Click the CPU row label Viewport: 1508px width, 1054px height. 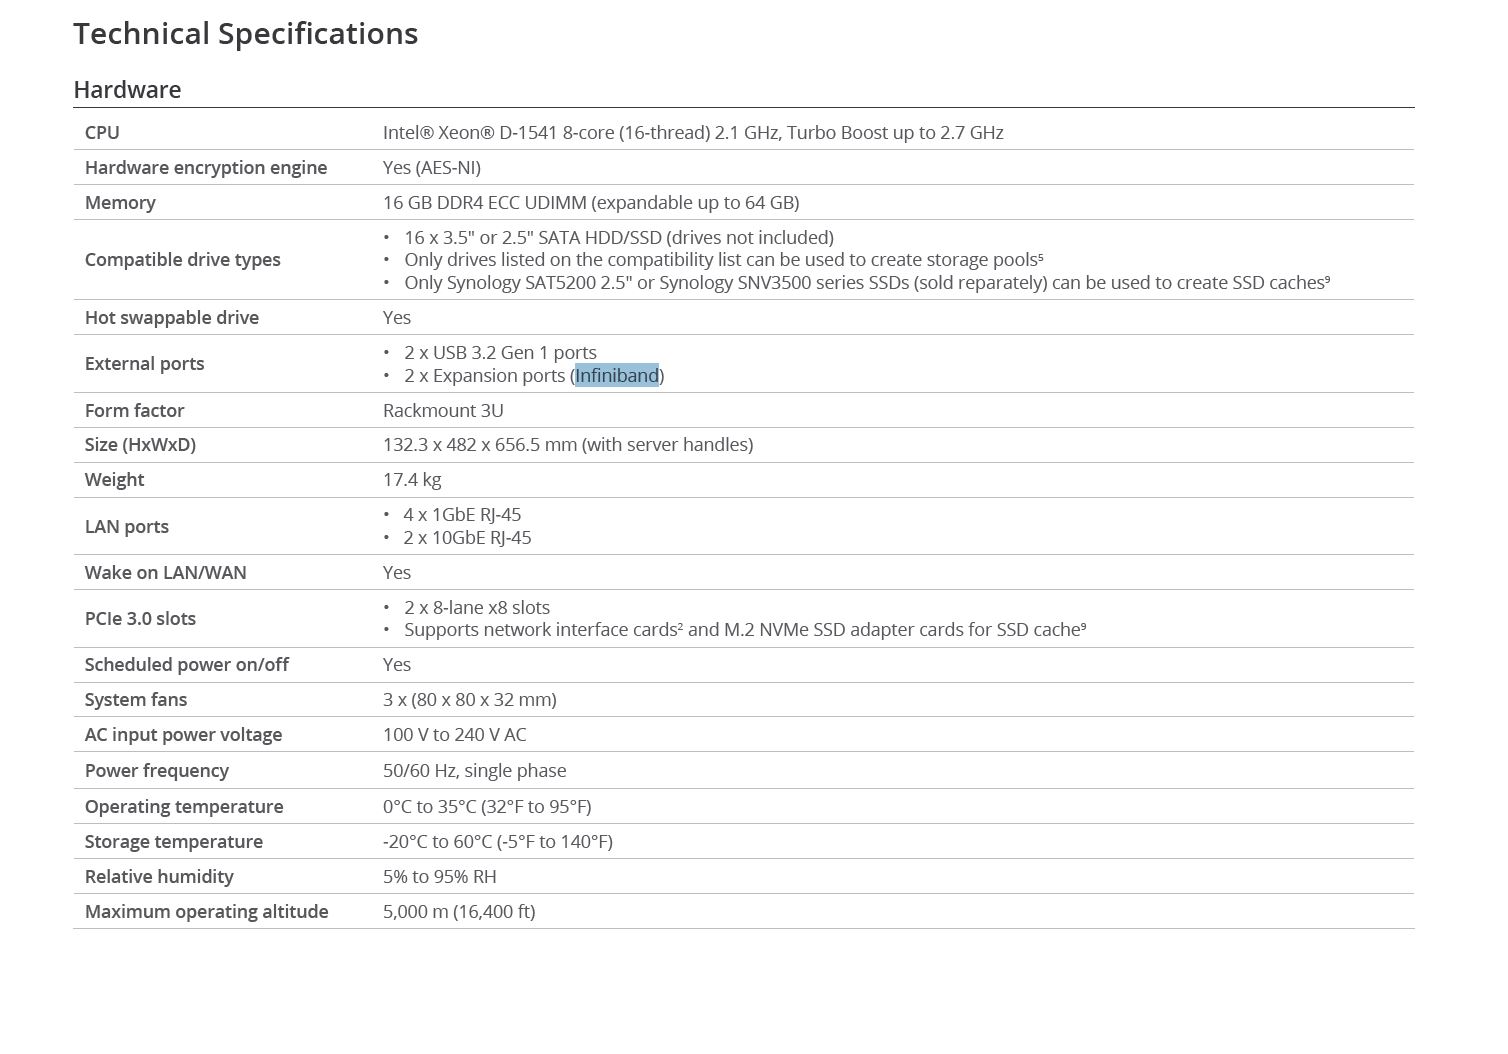point(102,133)
